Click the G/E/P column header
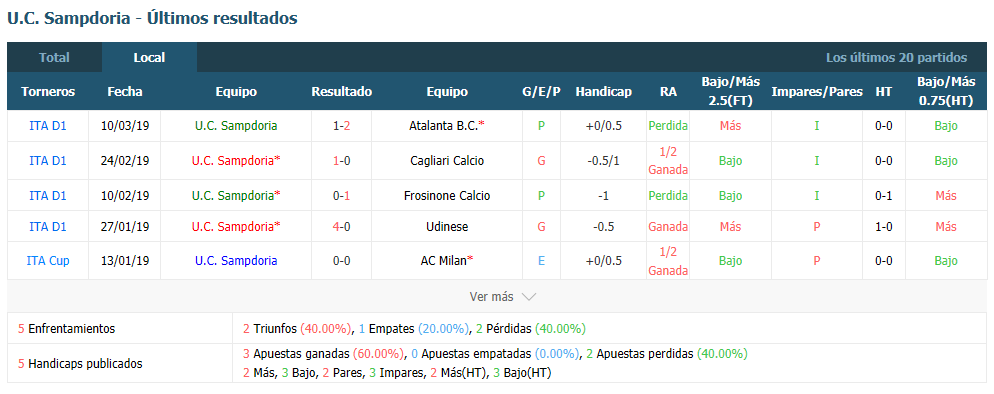The width and height of the screenshot is (994, 394). tap(541, 91)
